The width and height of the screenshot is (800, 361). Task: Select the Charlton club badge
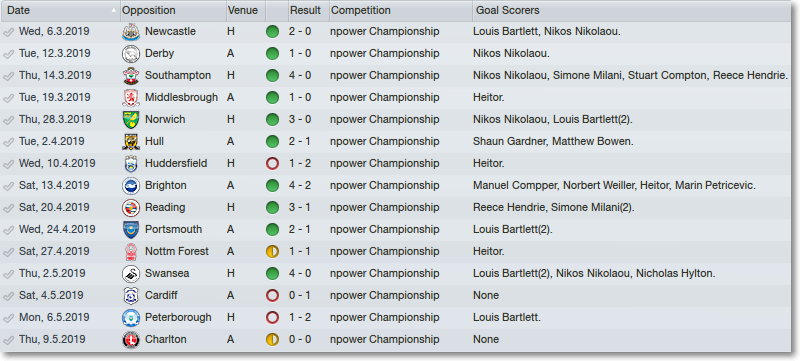coord(131,340)
